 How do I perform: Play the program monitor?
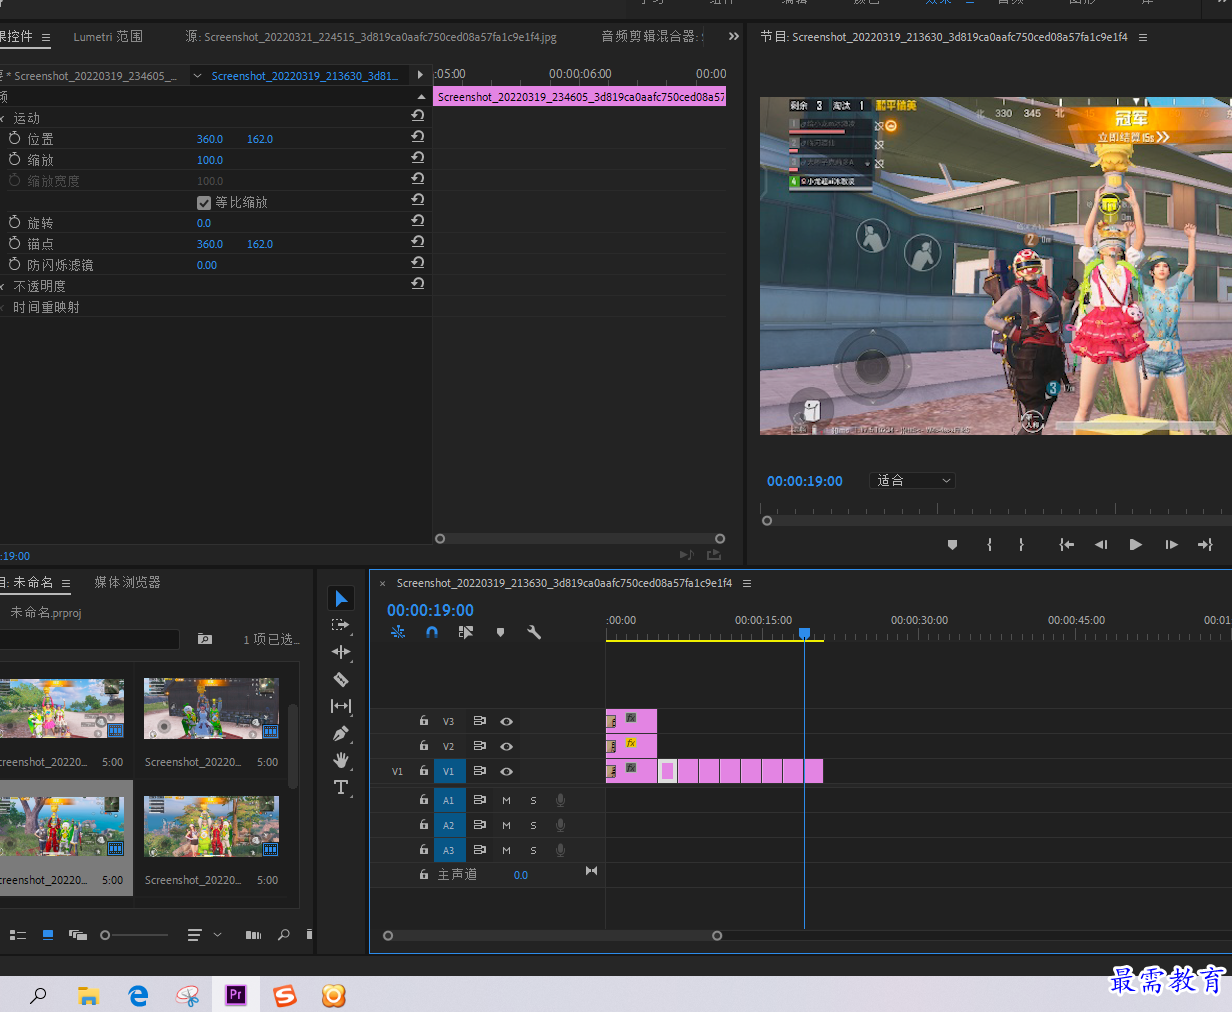click(1135, 545)
